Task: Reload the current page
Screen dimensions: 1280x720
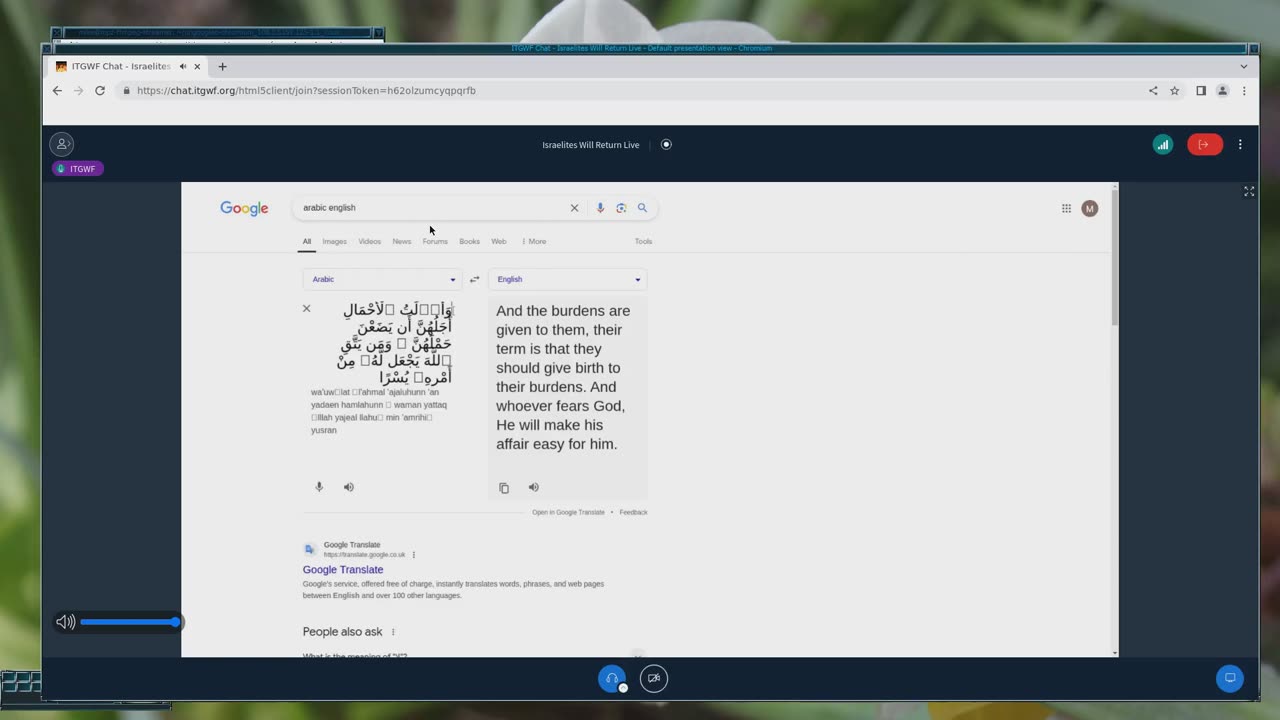Action: click(x=100, y=90)
